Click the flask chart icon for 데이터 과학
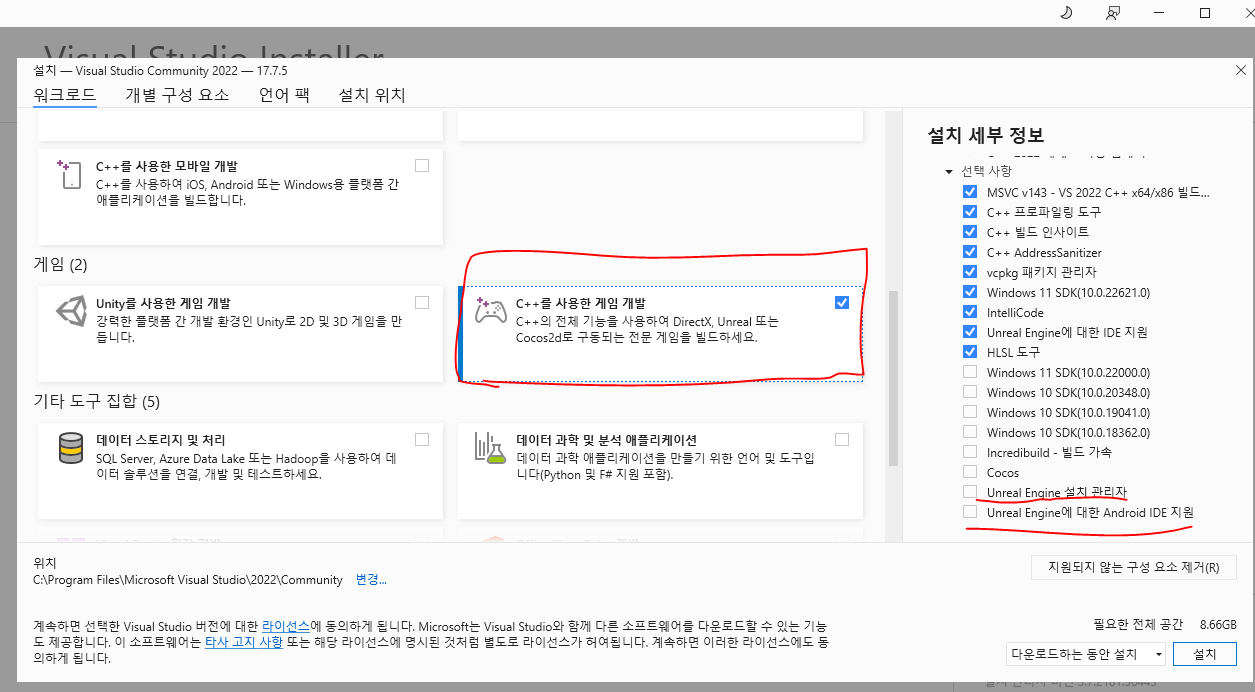The image size is (1255, 692). (490, 449)
